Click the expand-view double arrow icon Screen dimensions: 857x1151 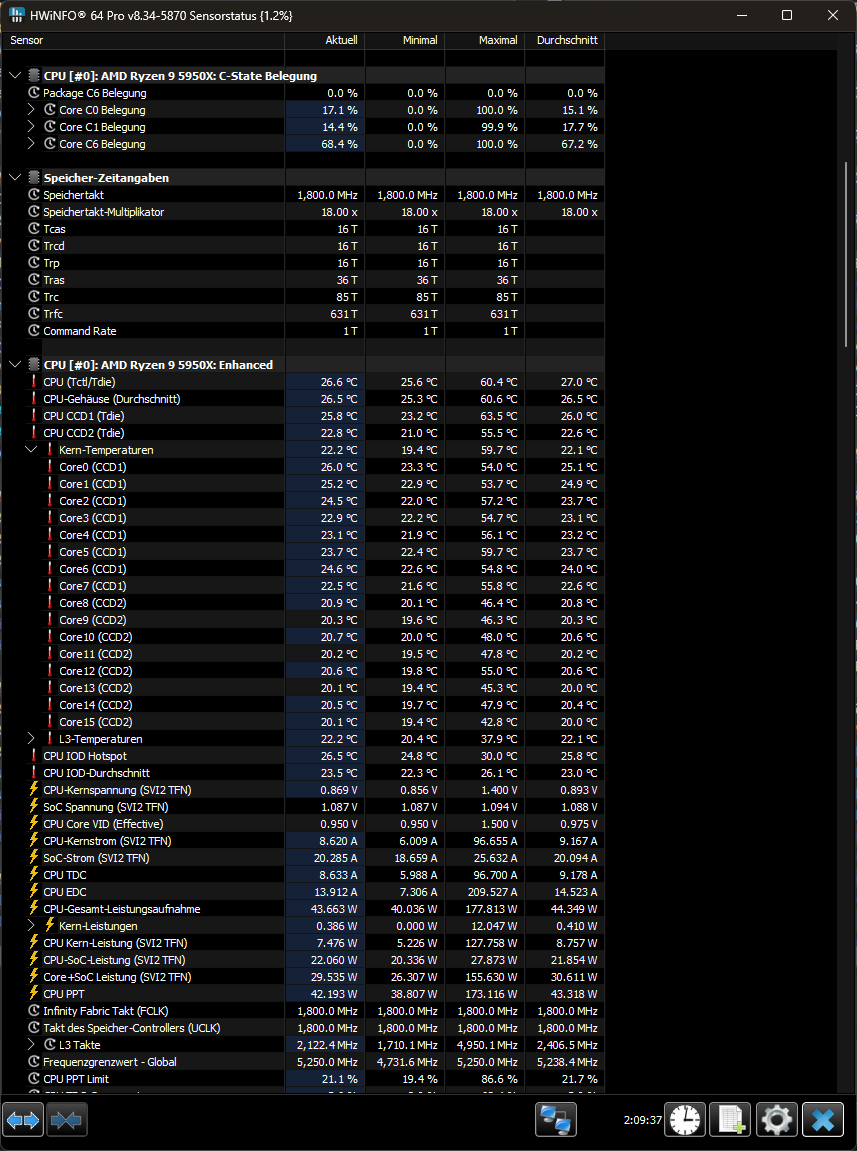pyautogui.click(x=23, y=1120)
